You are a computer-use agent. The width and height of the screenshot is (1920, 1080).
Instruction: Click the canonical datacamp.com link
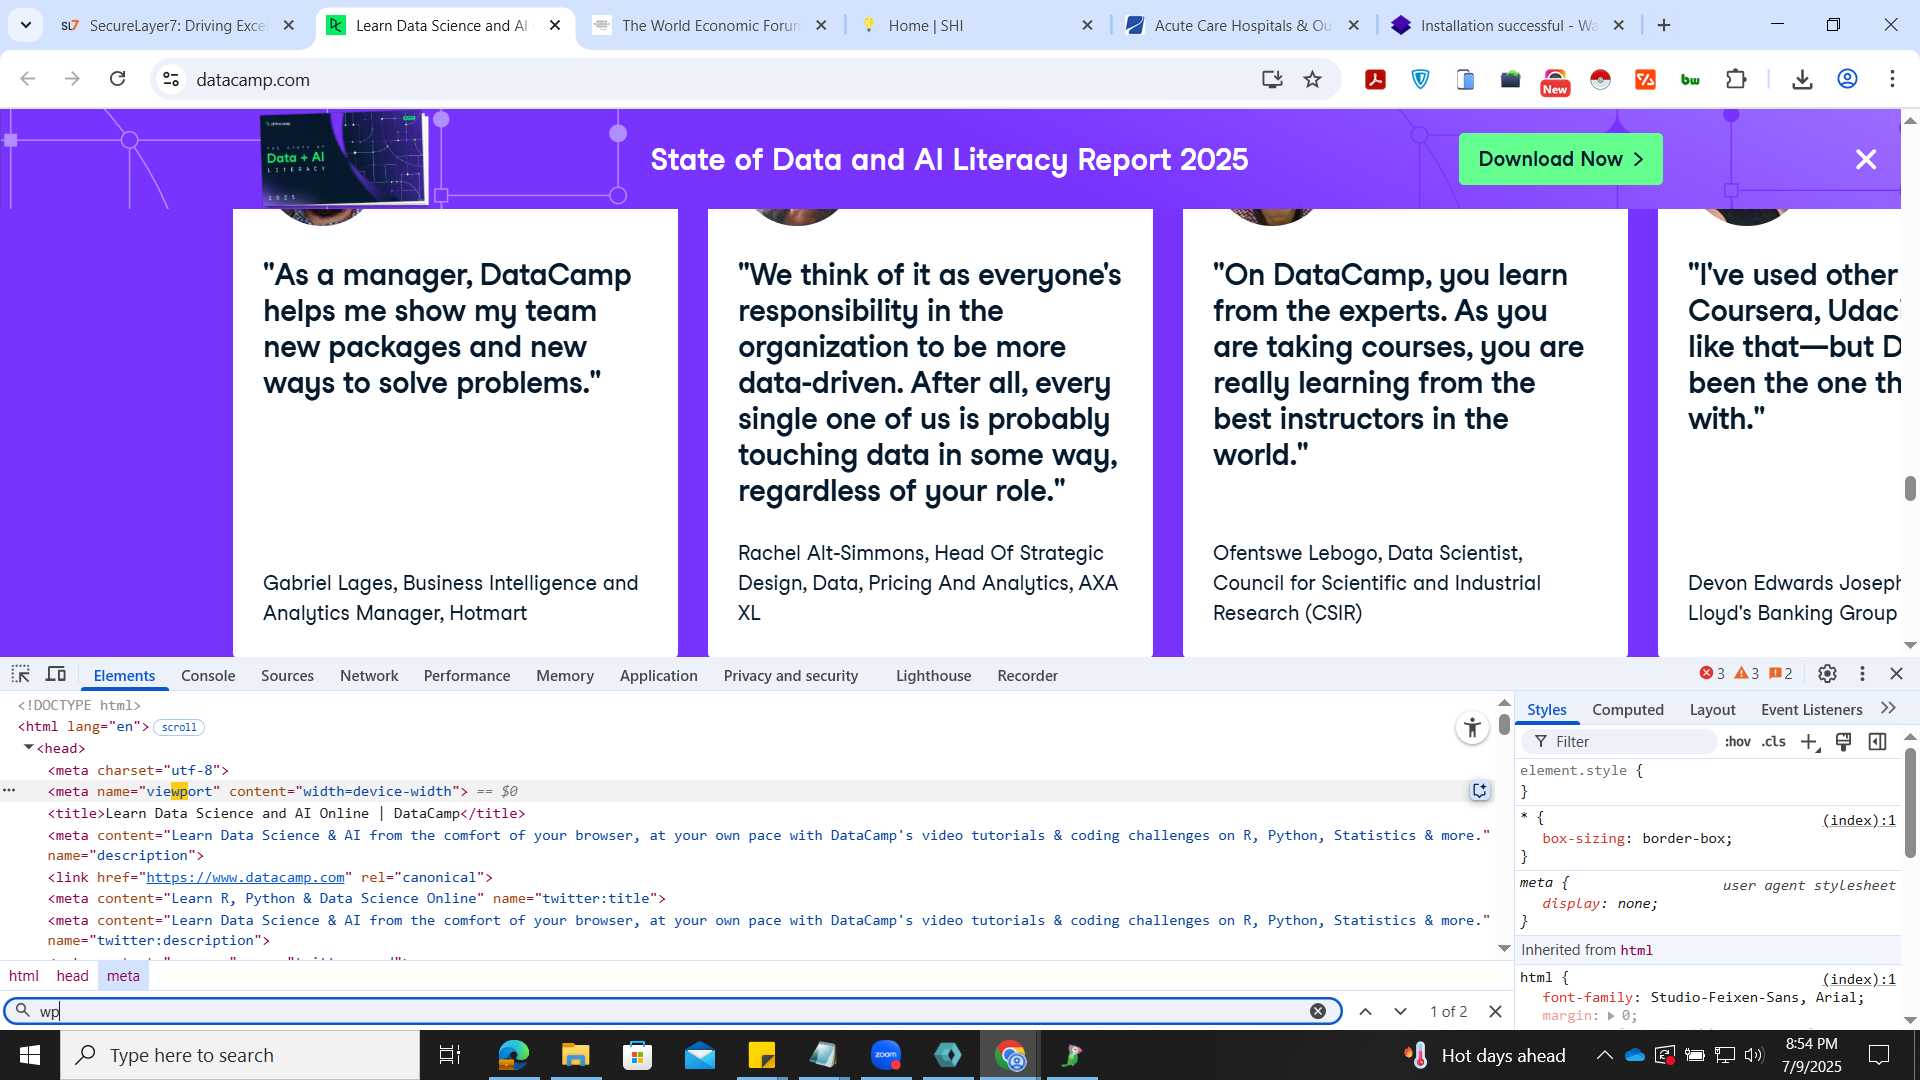pos(245,877)
